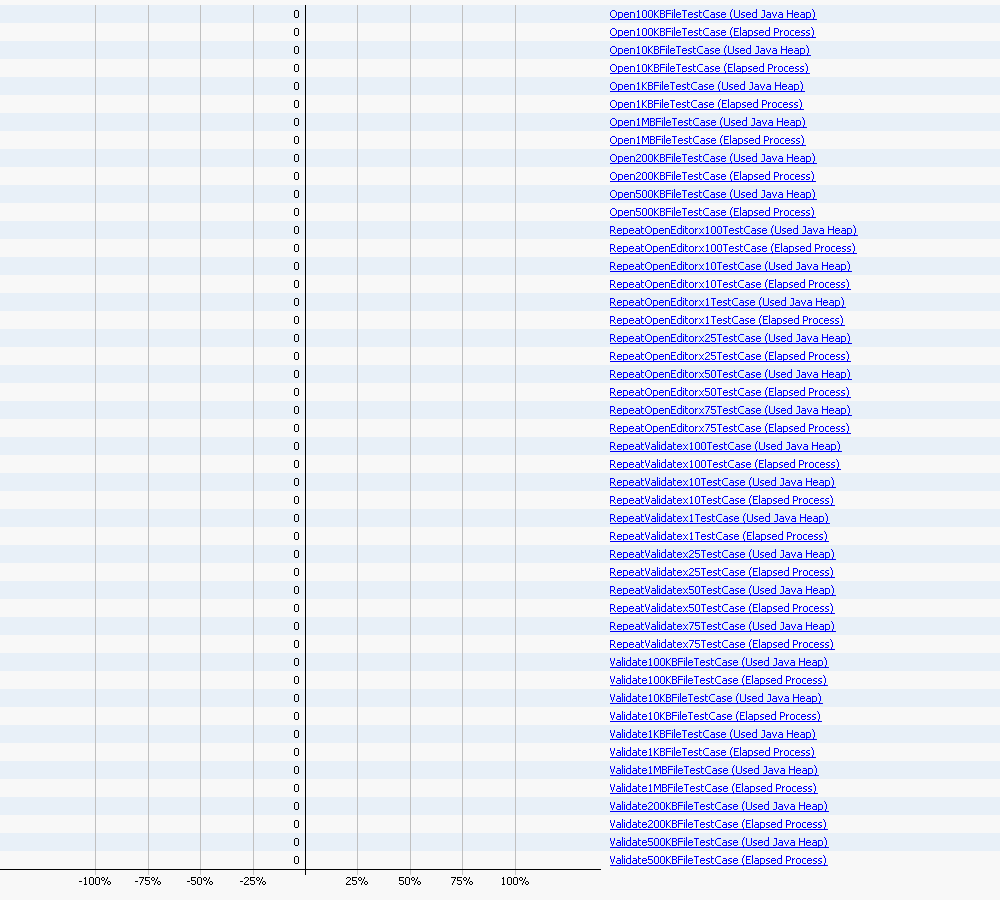This screenshot has width=1000, height=900.
Task: Click Open500KBFileTestCase (Elapsed Process) link
Action: [x=712, y=212]
